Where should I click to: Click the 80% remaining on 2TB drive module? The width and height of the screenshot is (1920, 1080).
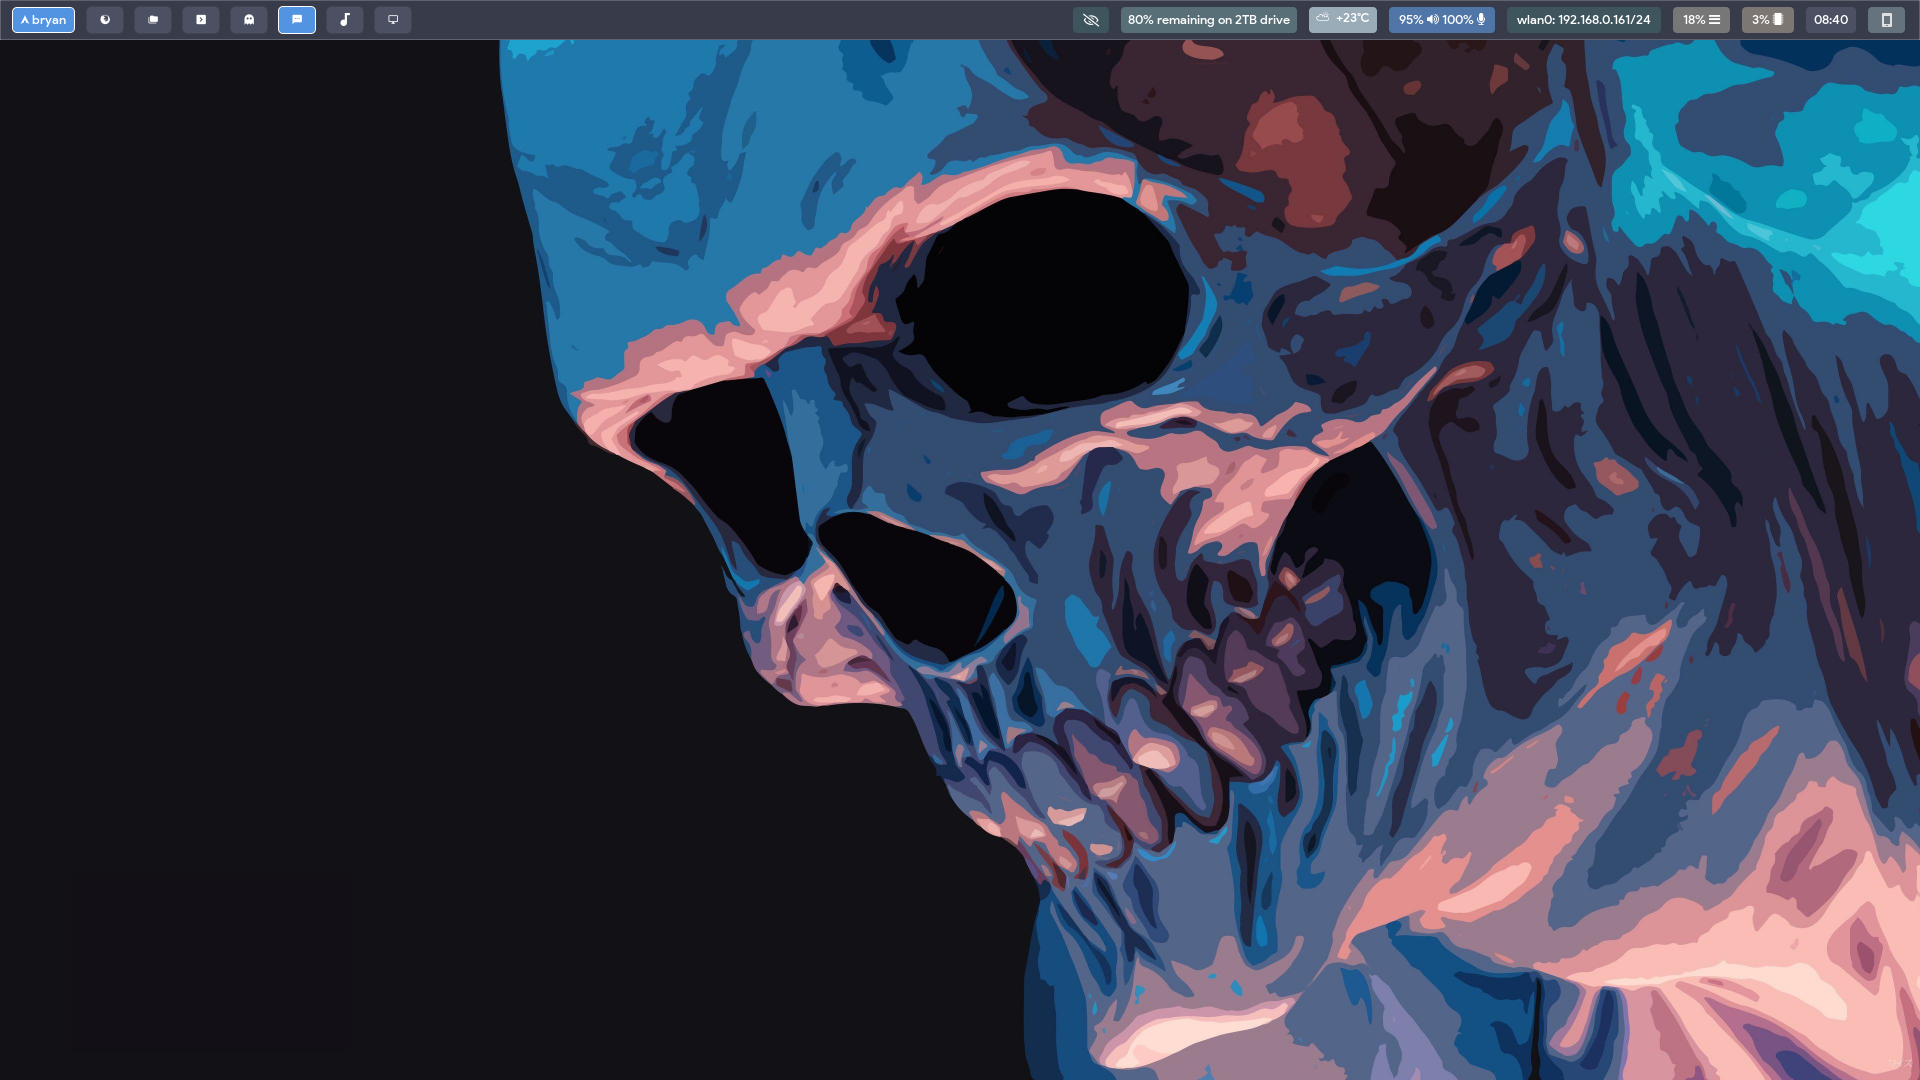[x=1208, y=20]
